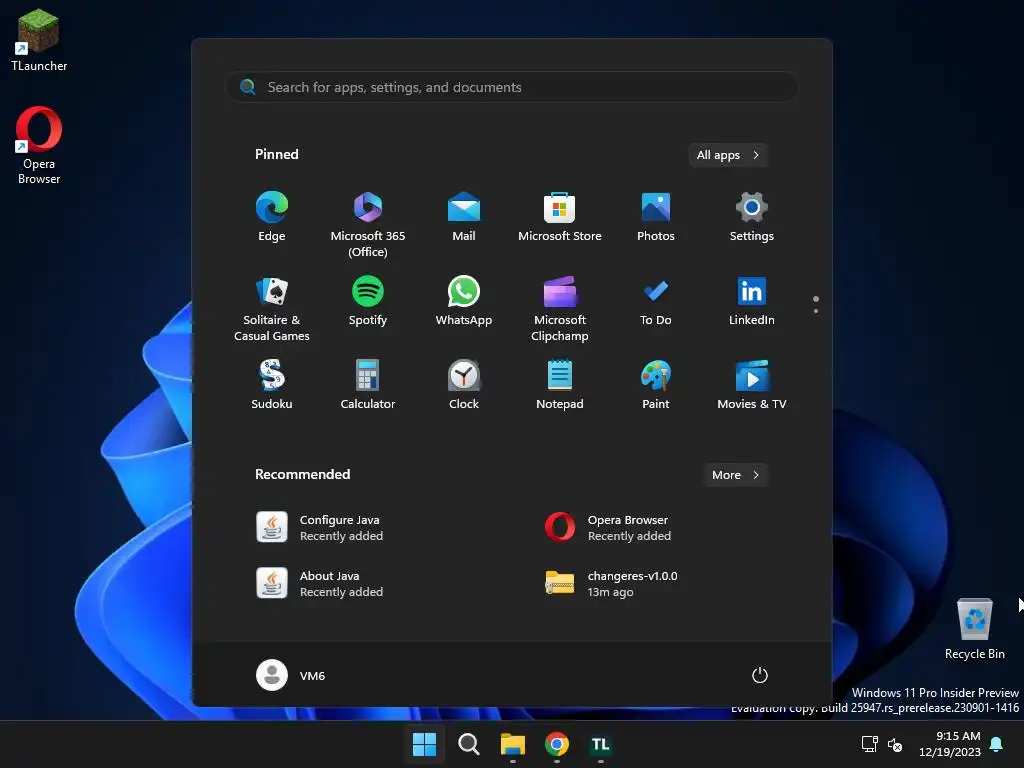This screenshot has height=768, width=1024.
Task: Switch to Google Chrome on the taskbar
Action: point(557,744)
